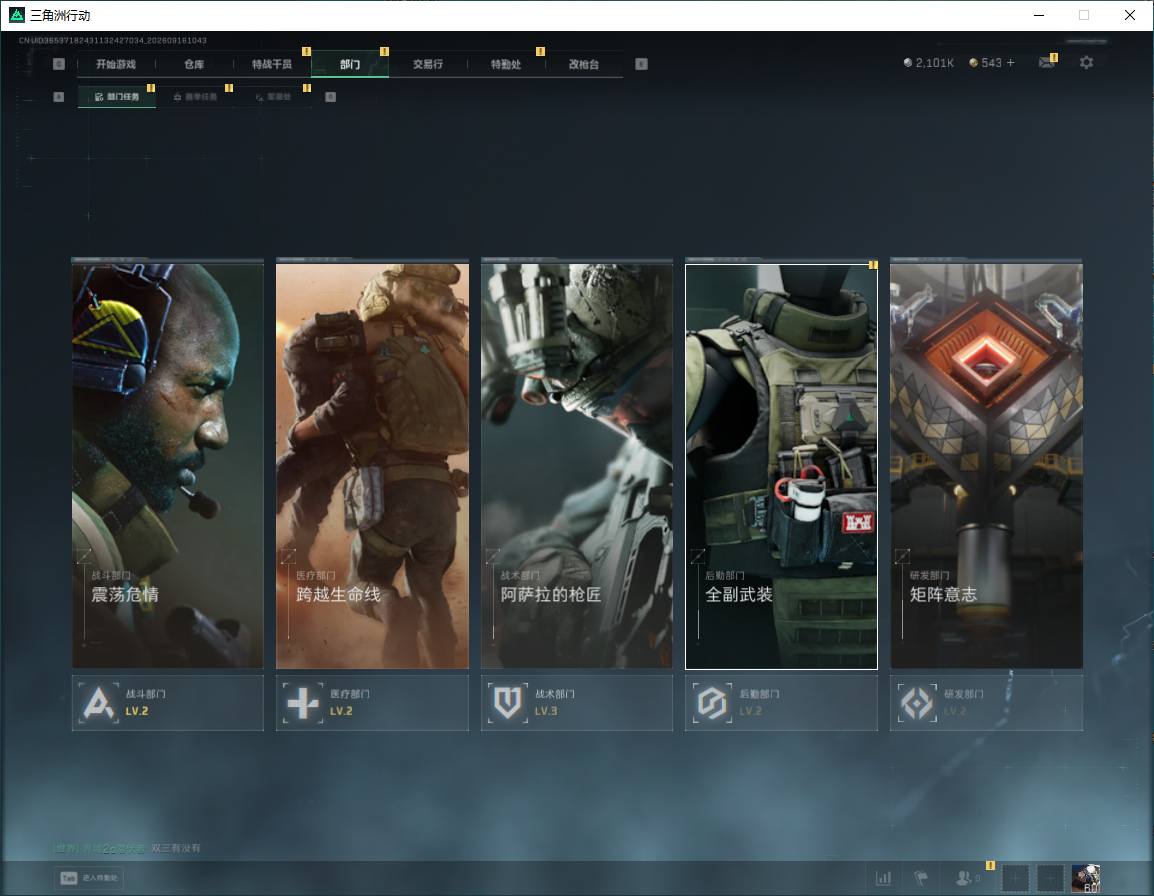Screen dimensions: 1154x896
Task: Open the 跨越生命线 medical department card
Action: [372, 465]
